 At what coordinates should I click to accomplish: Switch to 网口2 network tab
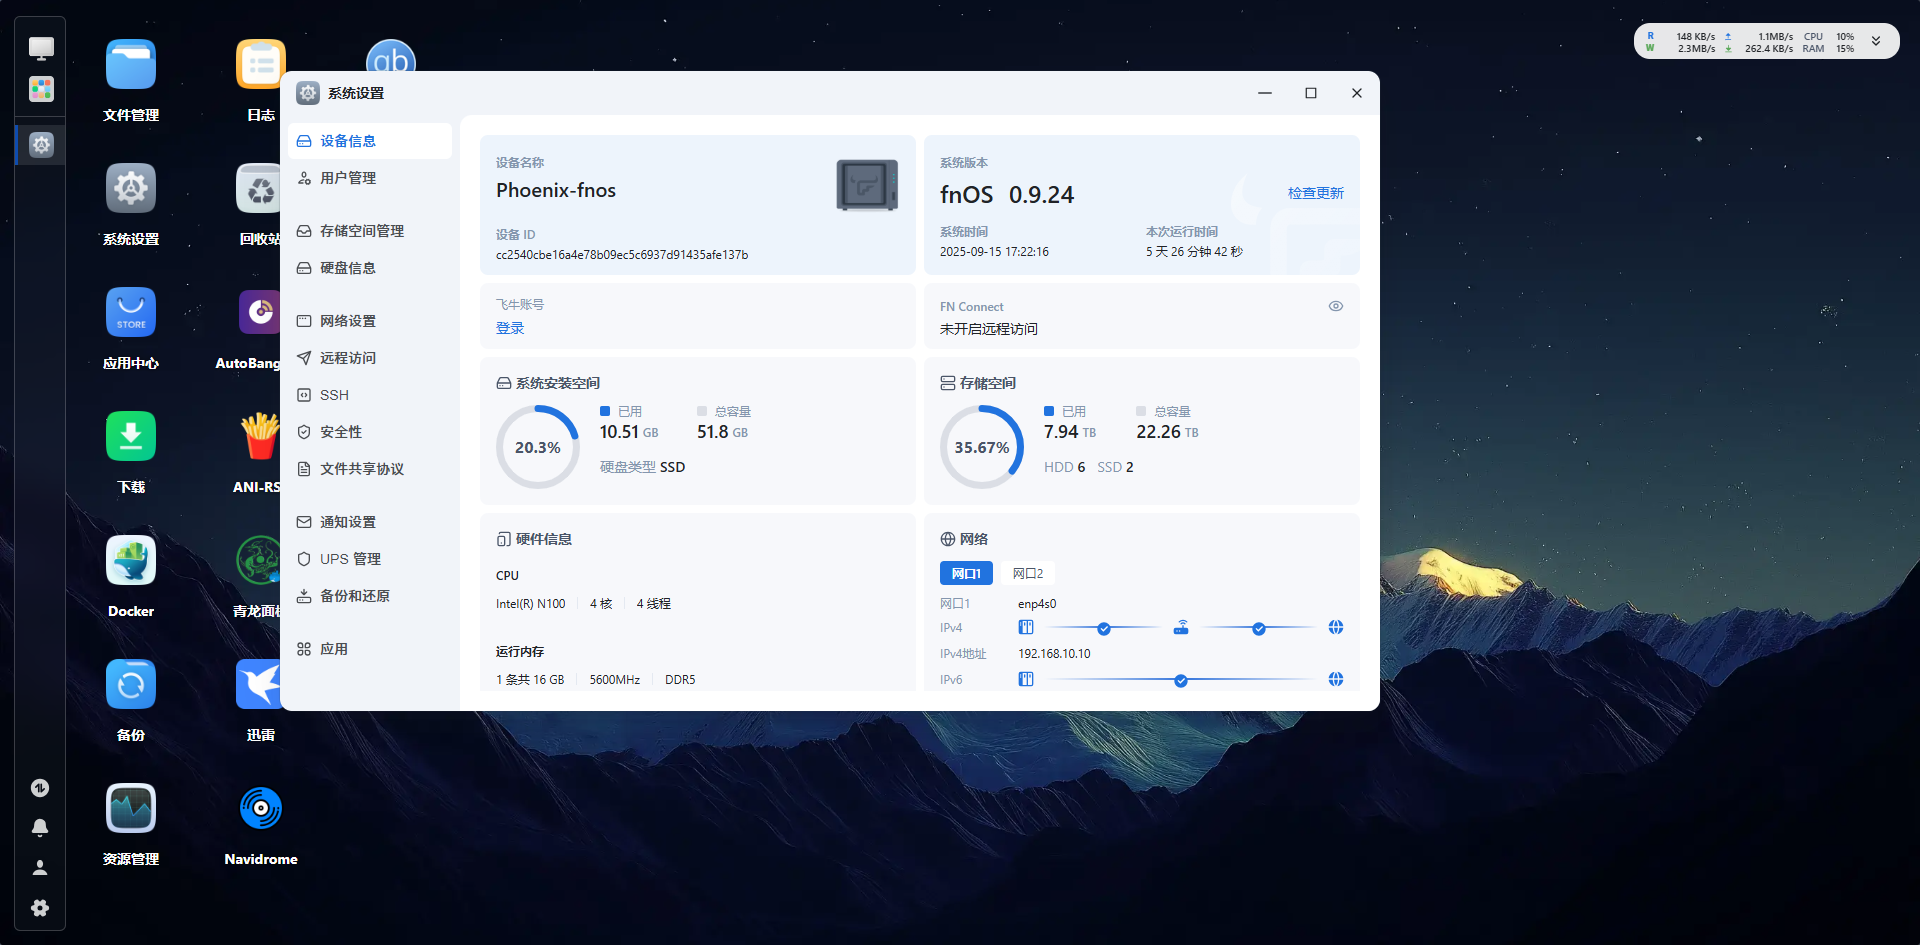pyautogui.click(x=1028, y=573)
